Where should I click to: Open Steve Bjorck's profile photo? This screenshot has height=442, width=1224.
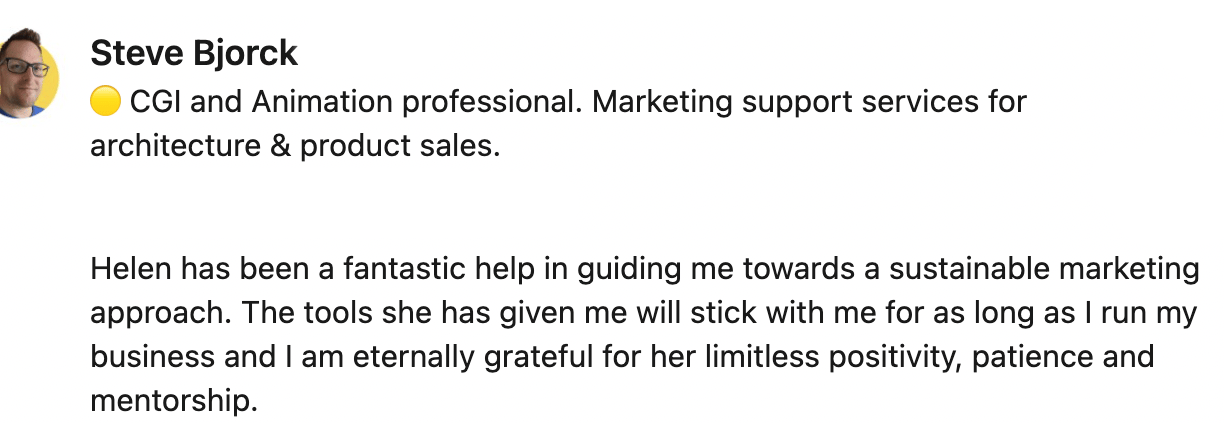(28, 74)
